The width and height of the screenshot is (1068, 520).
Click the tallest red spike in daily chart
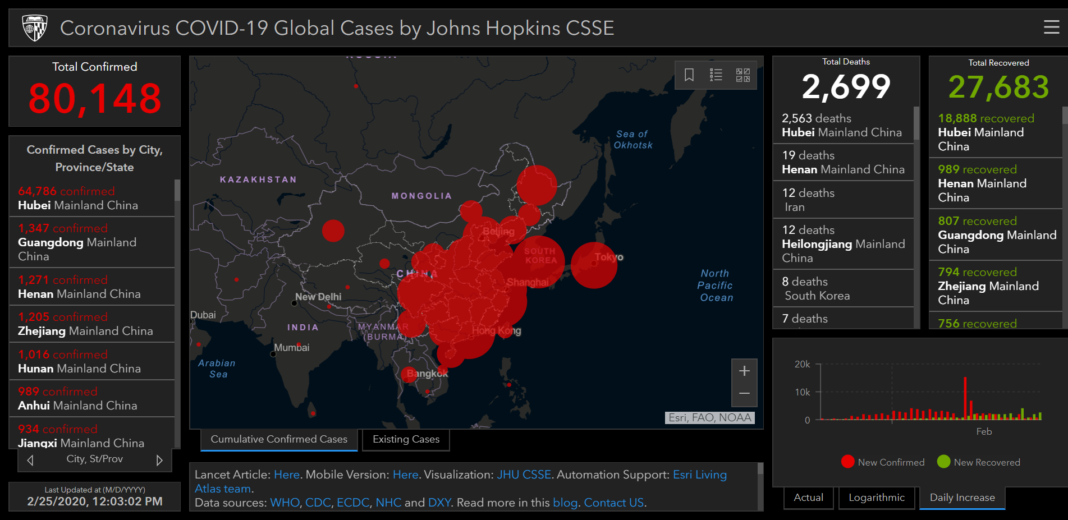point(965,398)
